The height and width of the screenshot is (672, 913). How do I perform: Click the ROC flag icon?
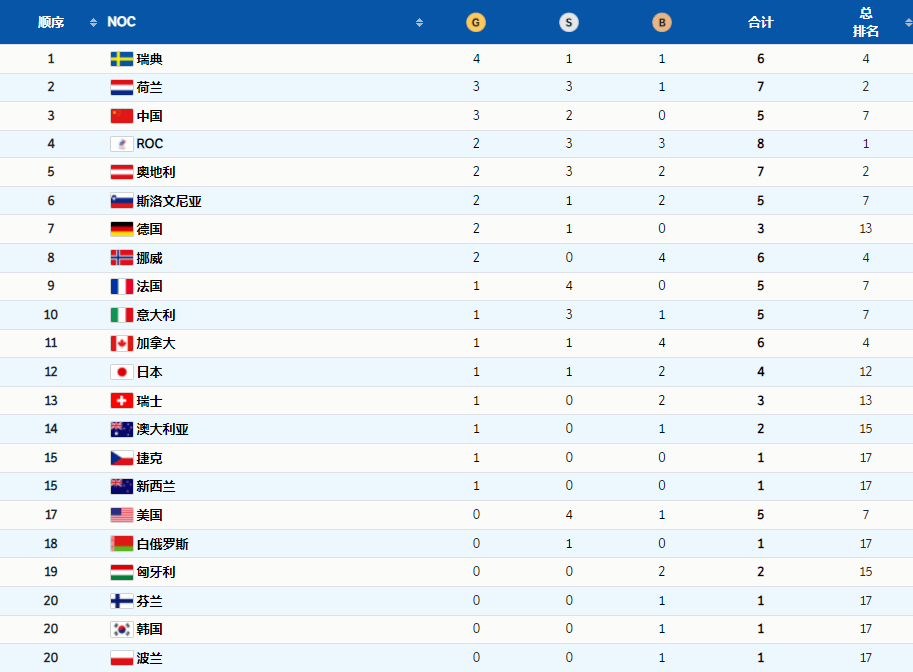click(x=122, y=144)
